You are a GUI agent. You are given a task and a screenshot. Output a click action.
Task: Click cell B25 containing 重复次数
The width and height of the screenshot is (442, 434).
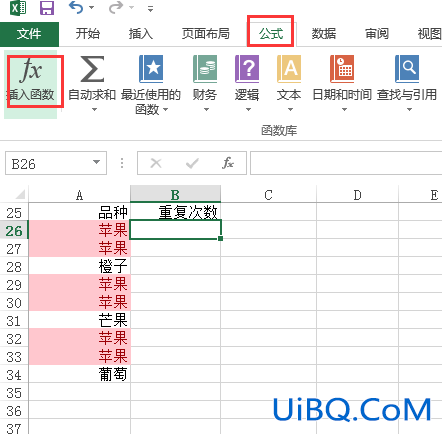[175, 212]
